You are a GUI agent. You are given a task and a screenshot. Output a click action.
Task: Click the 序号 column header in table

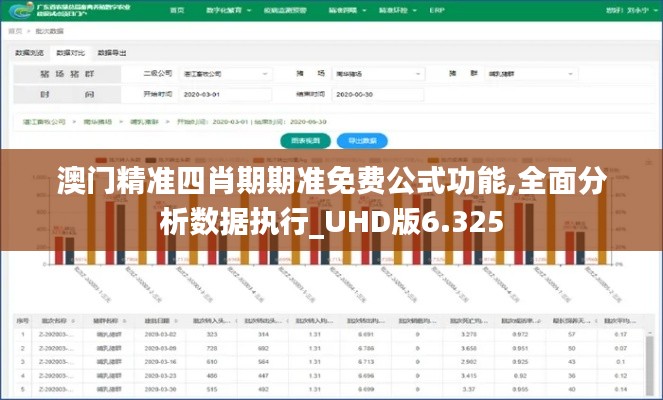click(23, 320)
